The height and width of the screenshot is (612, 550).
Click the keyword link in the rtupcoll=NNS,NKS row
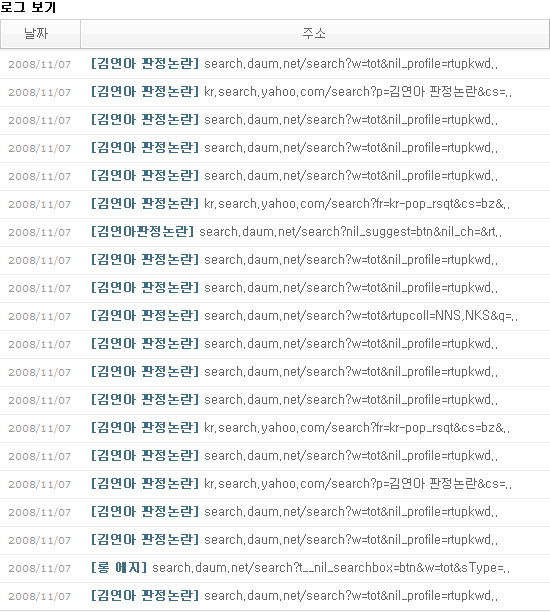point(145,316)
